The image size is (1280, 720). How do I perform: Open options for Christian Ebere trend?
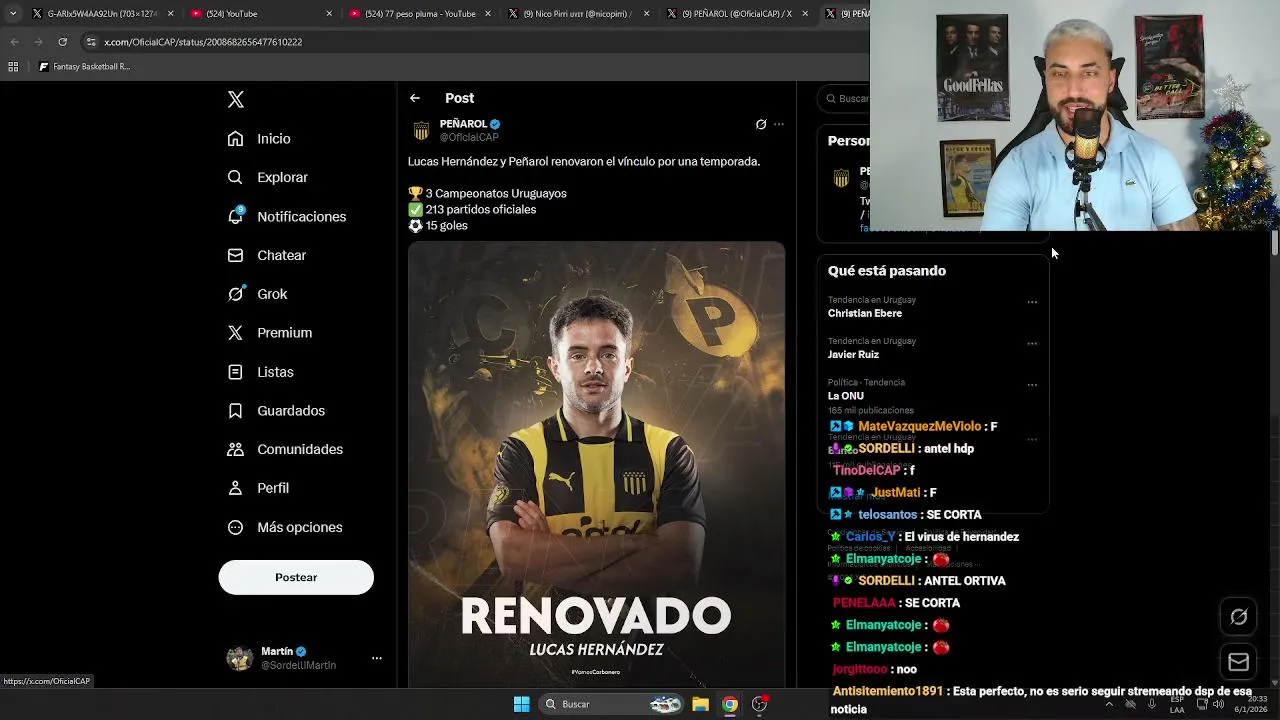click(1032, 302)
